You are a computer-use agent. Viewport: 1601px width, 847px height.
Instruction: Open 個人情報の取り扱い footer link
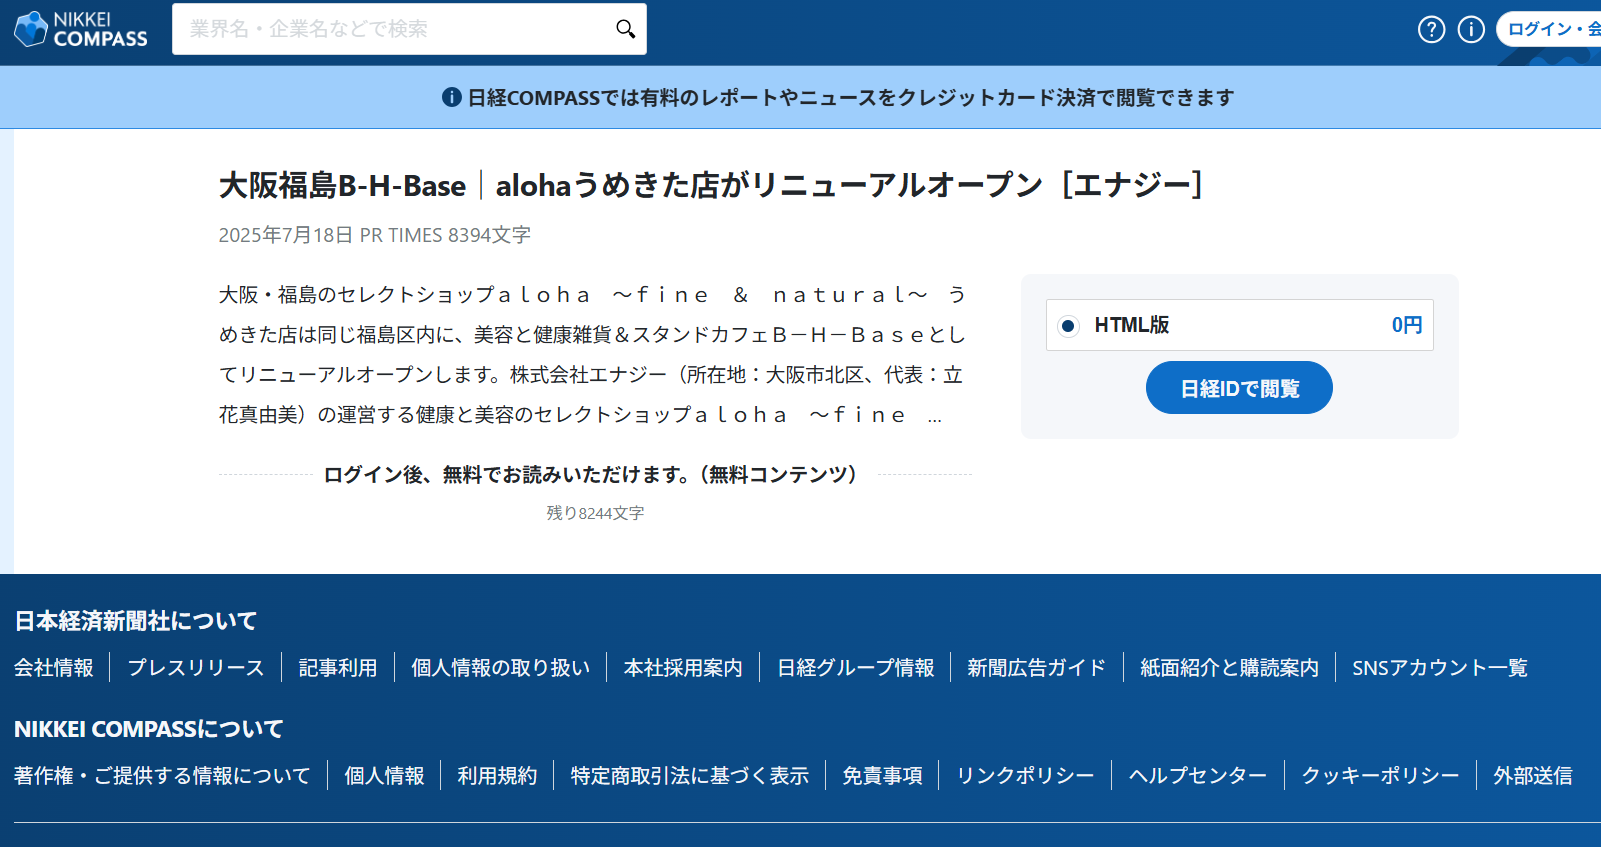pyautogui.click(x=501, y=668)
